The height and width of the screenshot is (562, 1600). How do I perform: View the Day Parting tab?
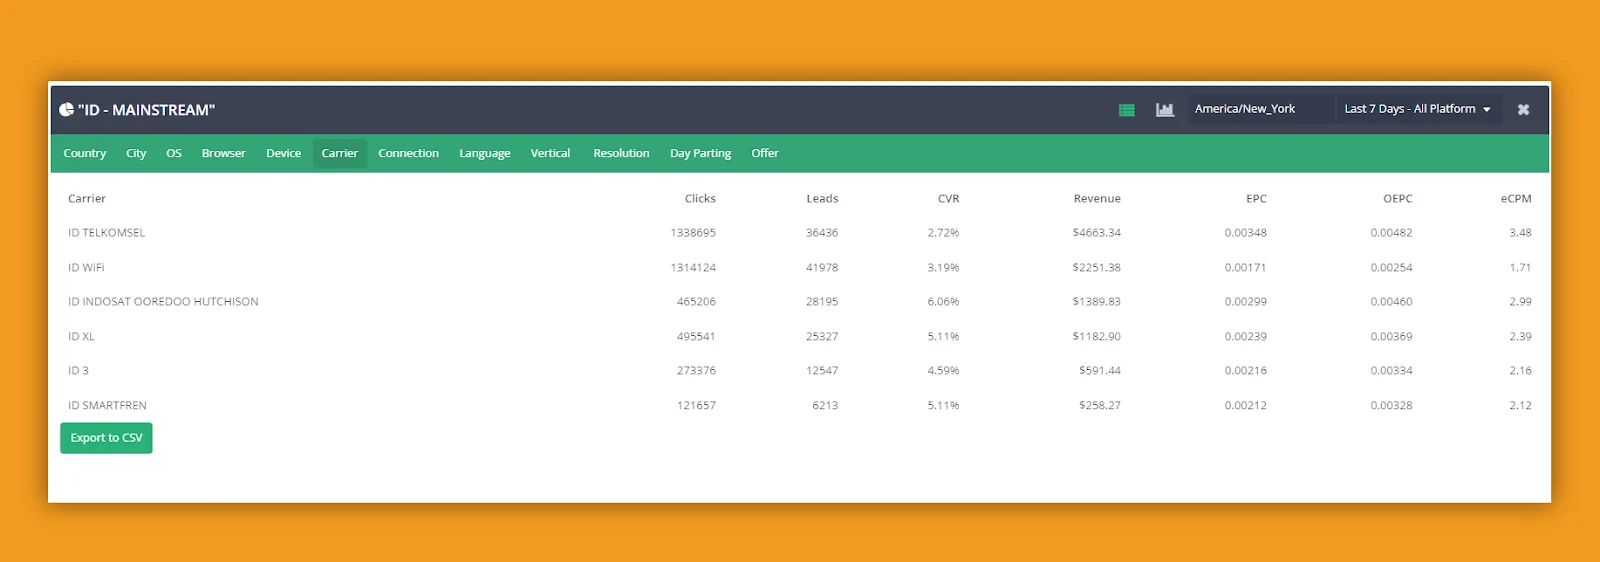(x=700, y=153)
